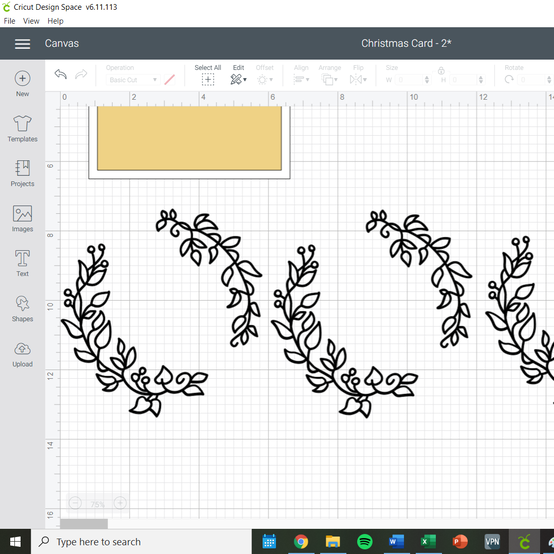Click the Select All icon
Image resolution: width=554 pixels, height=554 pixels.
pos(208,79)
